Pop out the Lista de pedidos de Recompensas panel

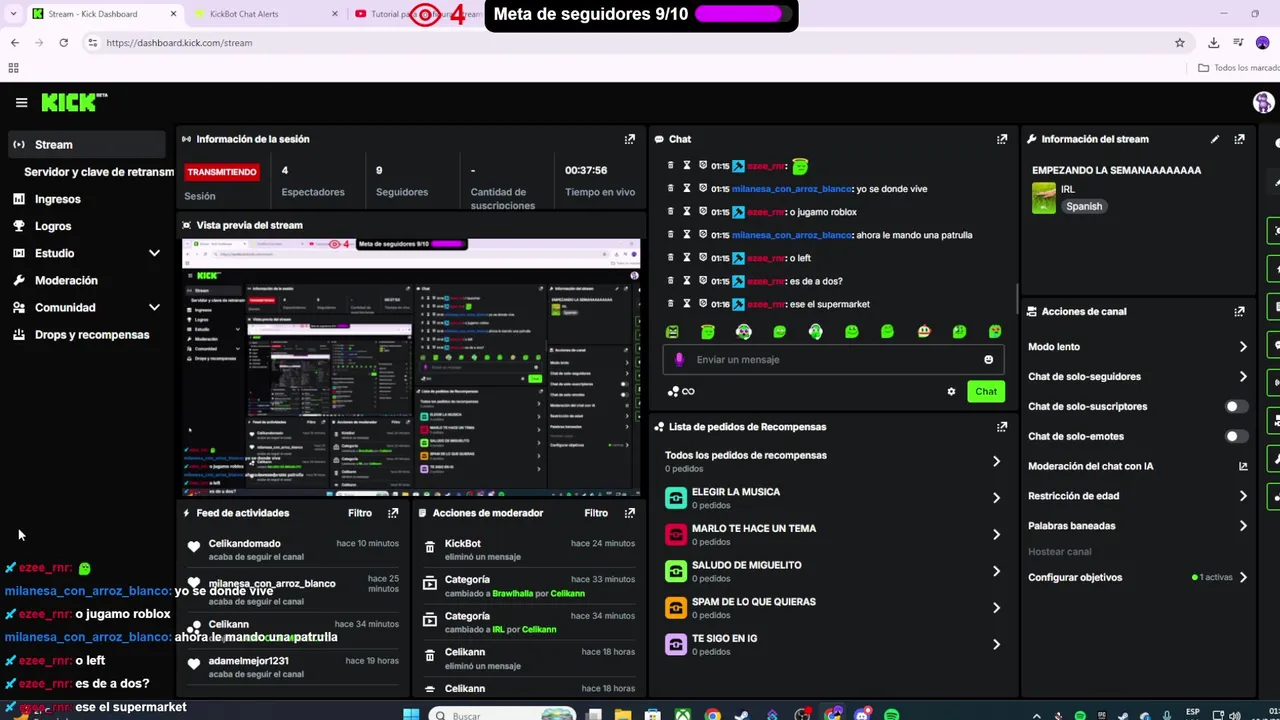point(1001,426)
